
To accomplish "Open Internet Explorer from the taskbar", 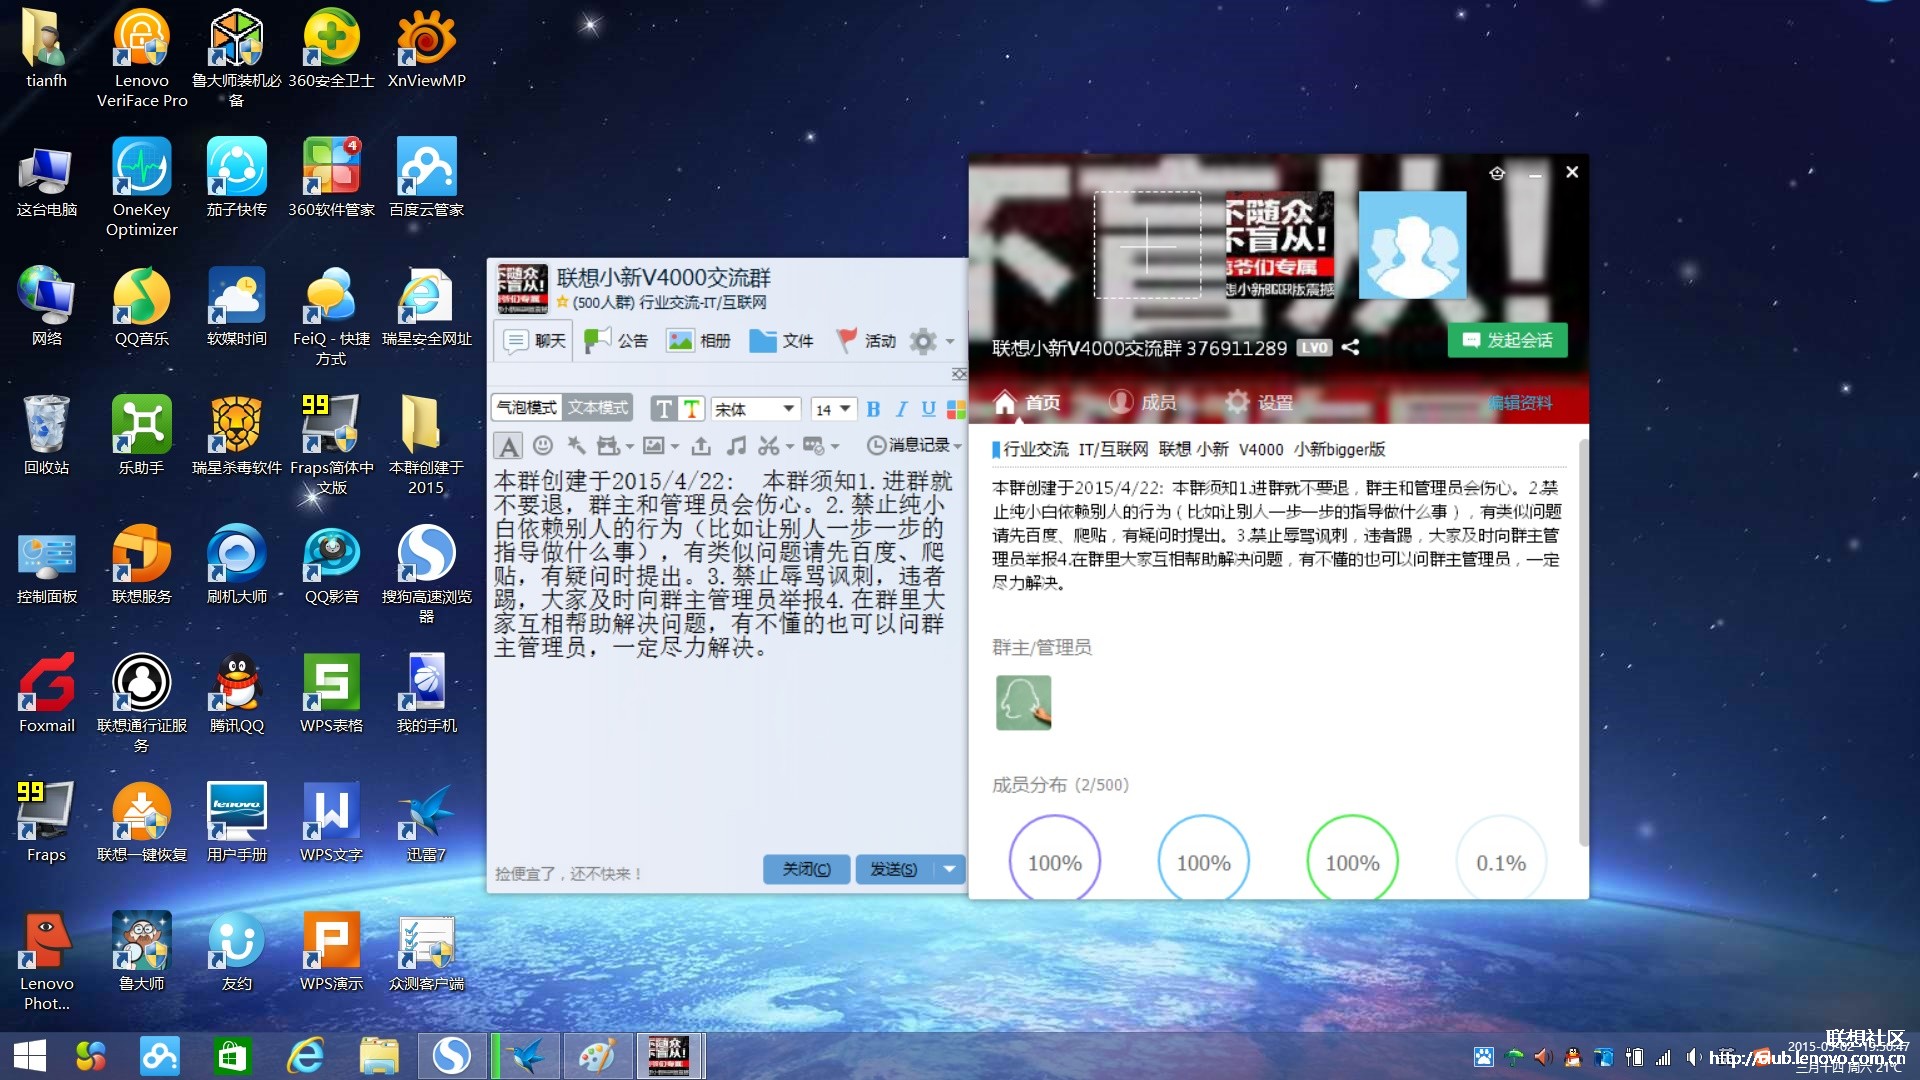I will (x=305, y=1056).
